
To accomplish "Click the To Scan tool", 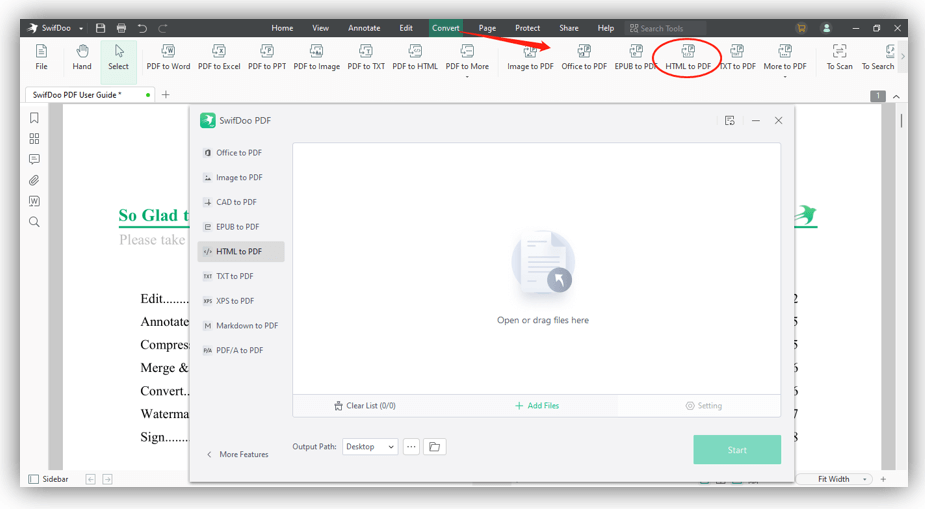I will (839, 57).
